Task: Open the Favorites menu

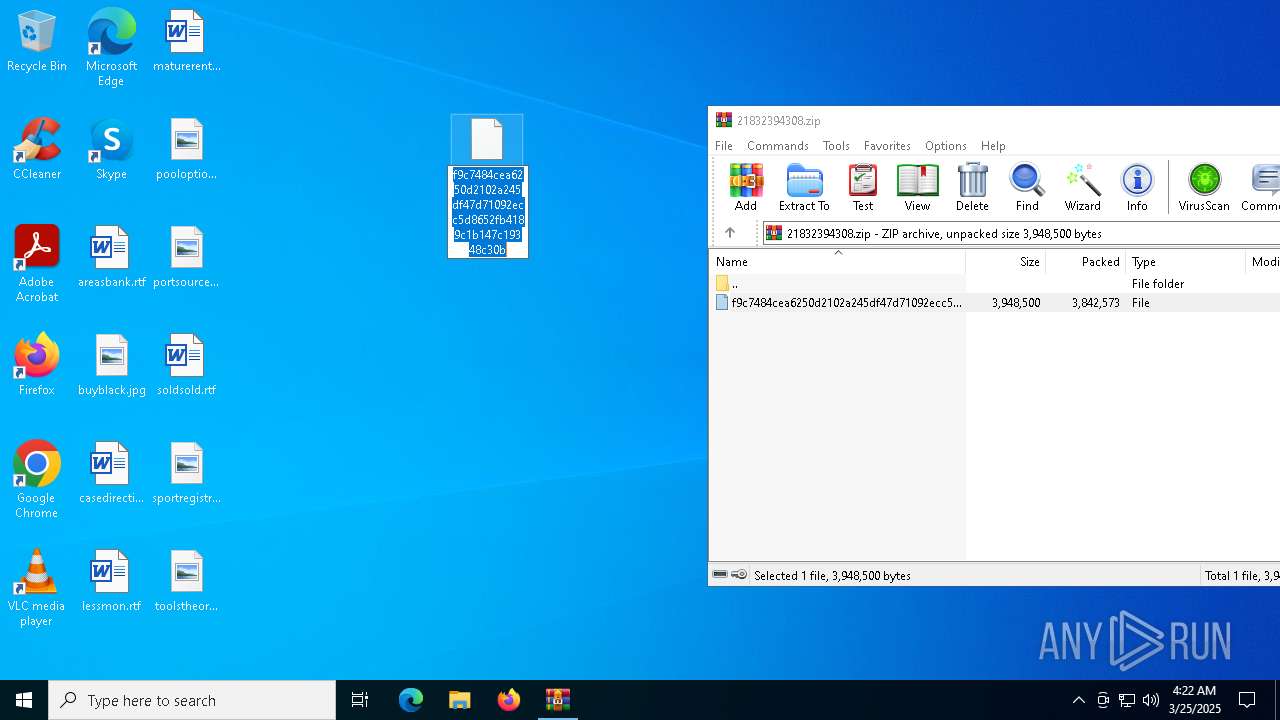Action: tap(887, 146)
